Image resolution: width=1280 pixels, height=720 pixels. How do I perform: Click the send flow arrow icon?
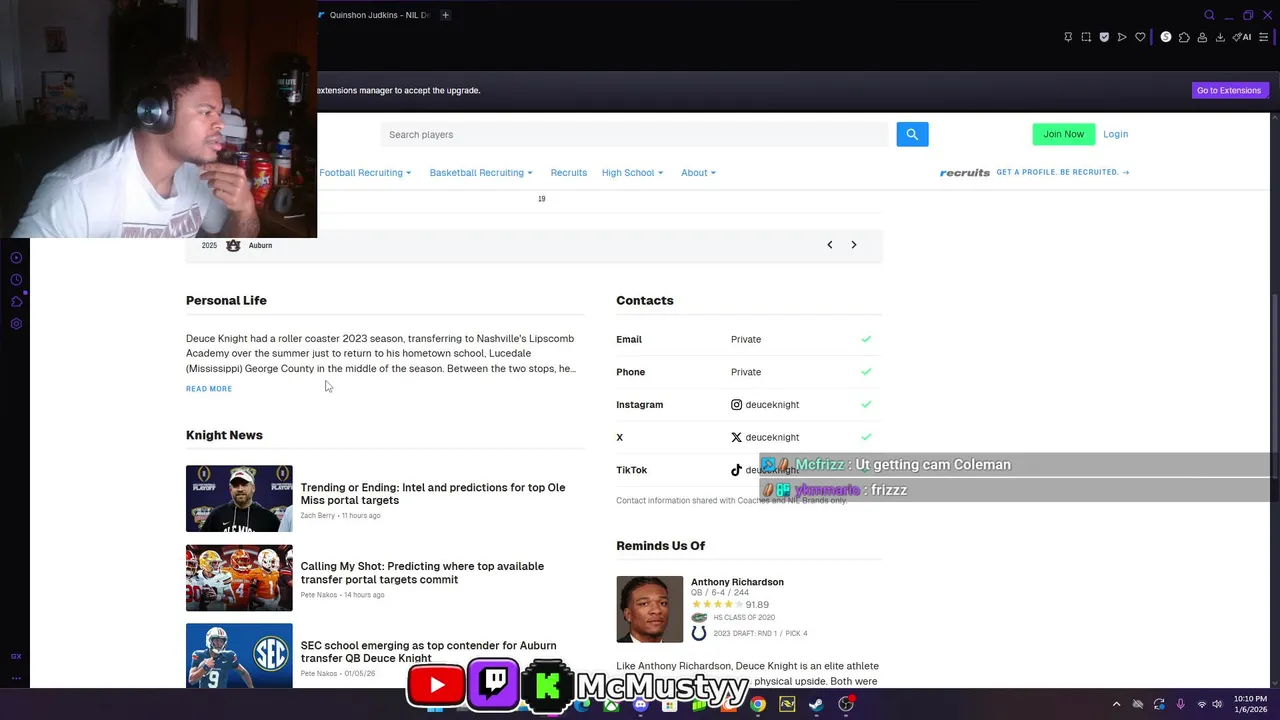click(1122, 37)
